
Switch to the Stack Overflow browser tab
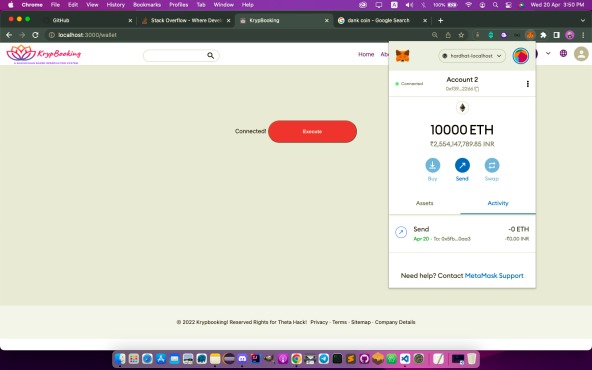pos(186,20)
